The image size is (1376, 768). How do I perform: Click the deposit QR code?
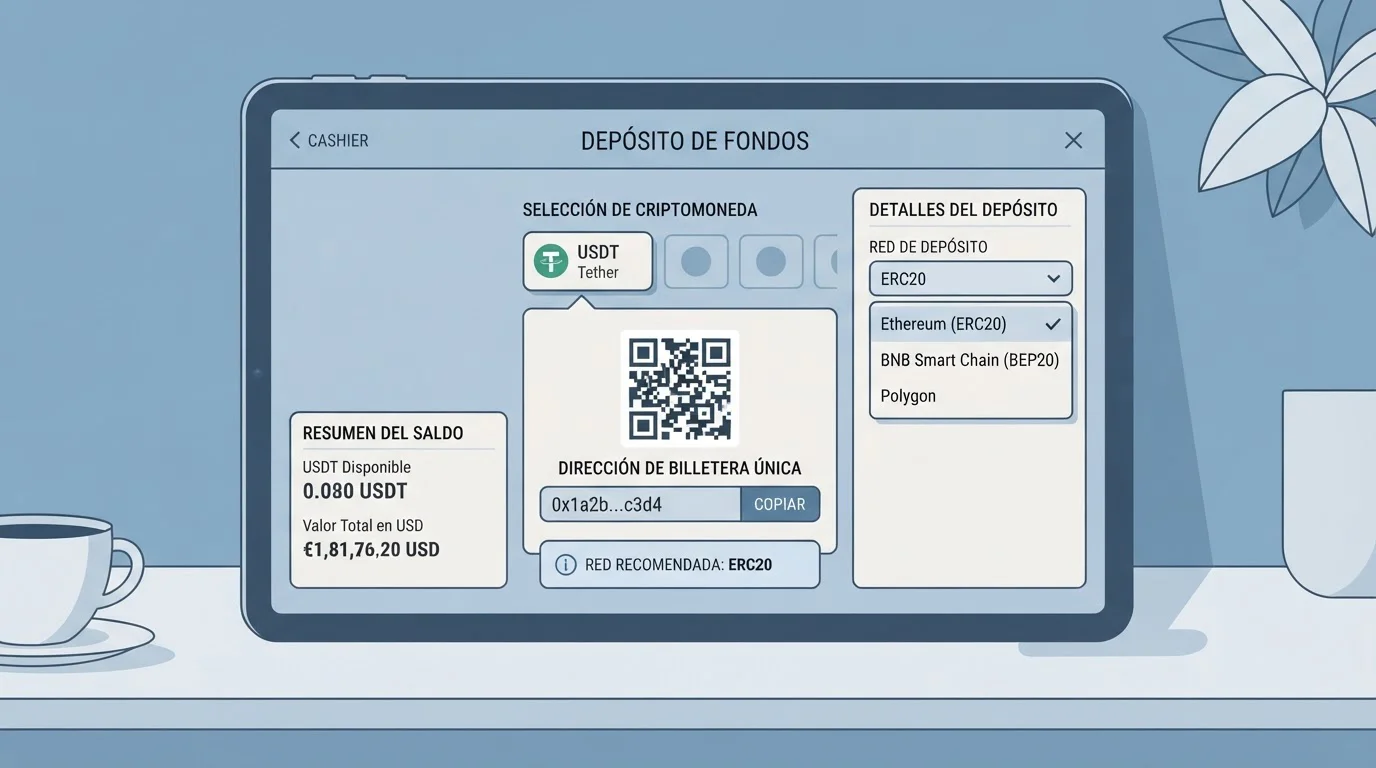pyautogui.click(x=680, y=389)
